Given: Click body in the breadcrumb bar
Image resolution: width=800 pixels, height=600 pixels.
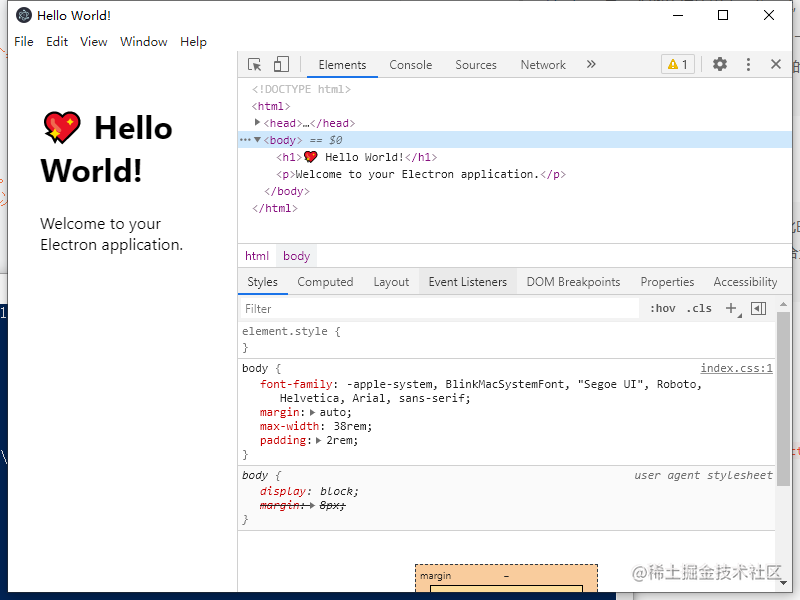Looking at the screenshot, I should pyautogui.click(x=296, y=256).
